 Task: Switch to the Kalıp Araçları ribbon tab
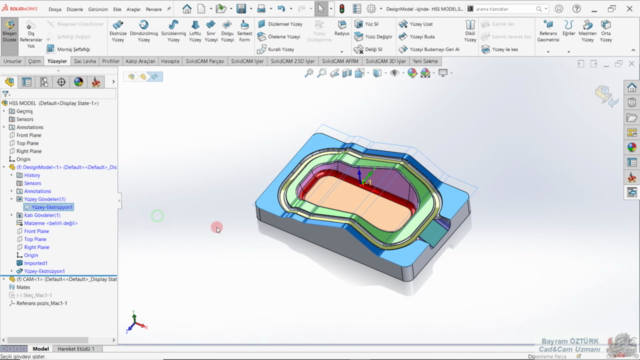click(140, 61)
